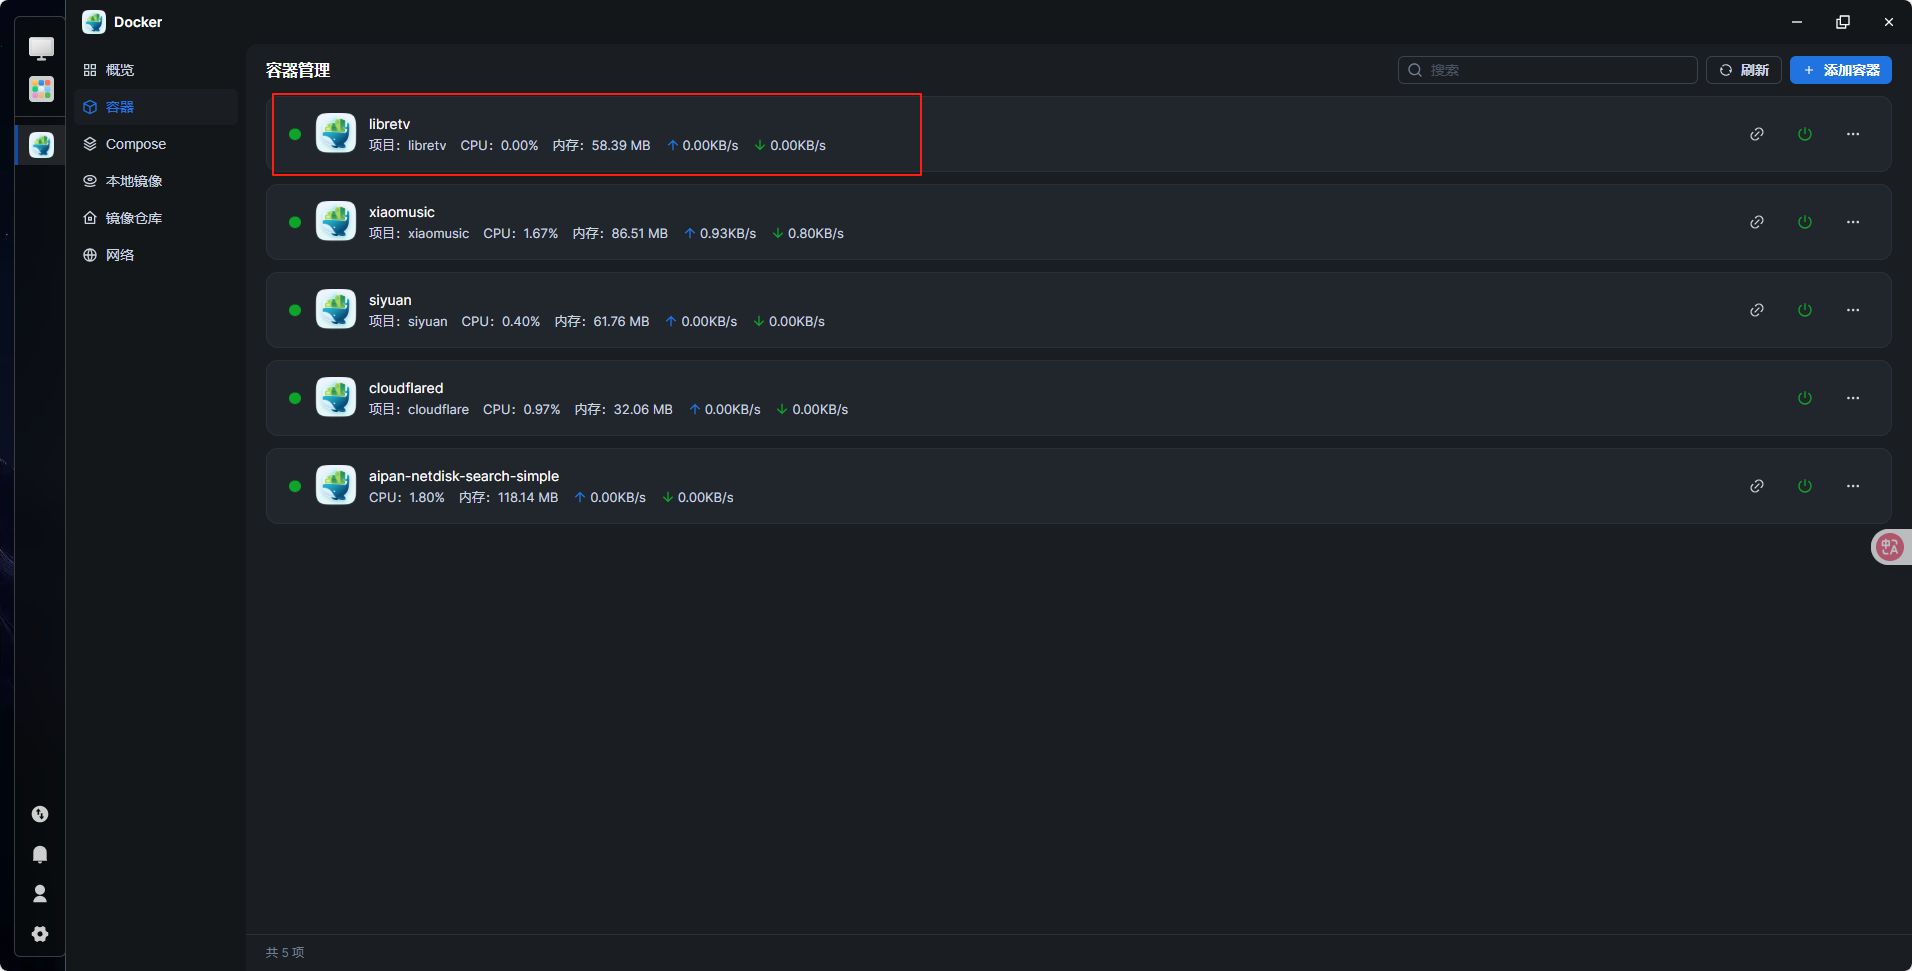Screen dimensions: 1912x971
Task: Click the floating translate widget
Action: [x=1890, y=547]
